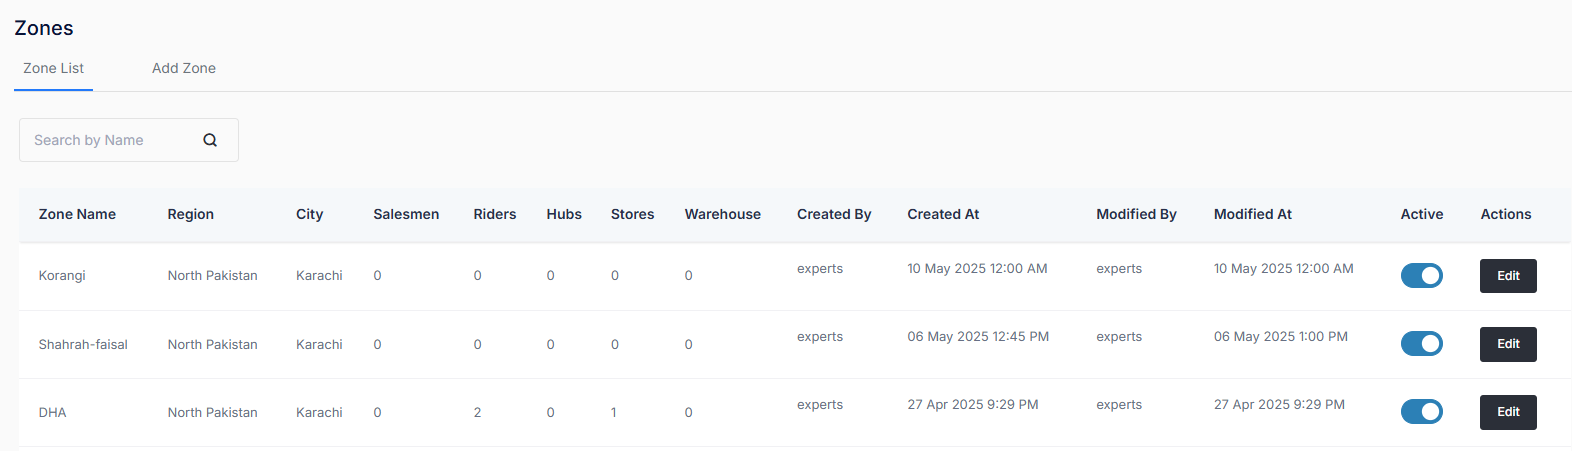Toggle the DHA zone active switch
This screenshot has width=1572, height=451.
[x=1421, y=412]
